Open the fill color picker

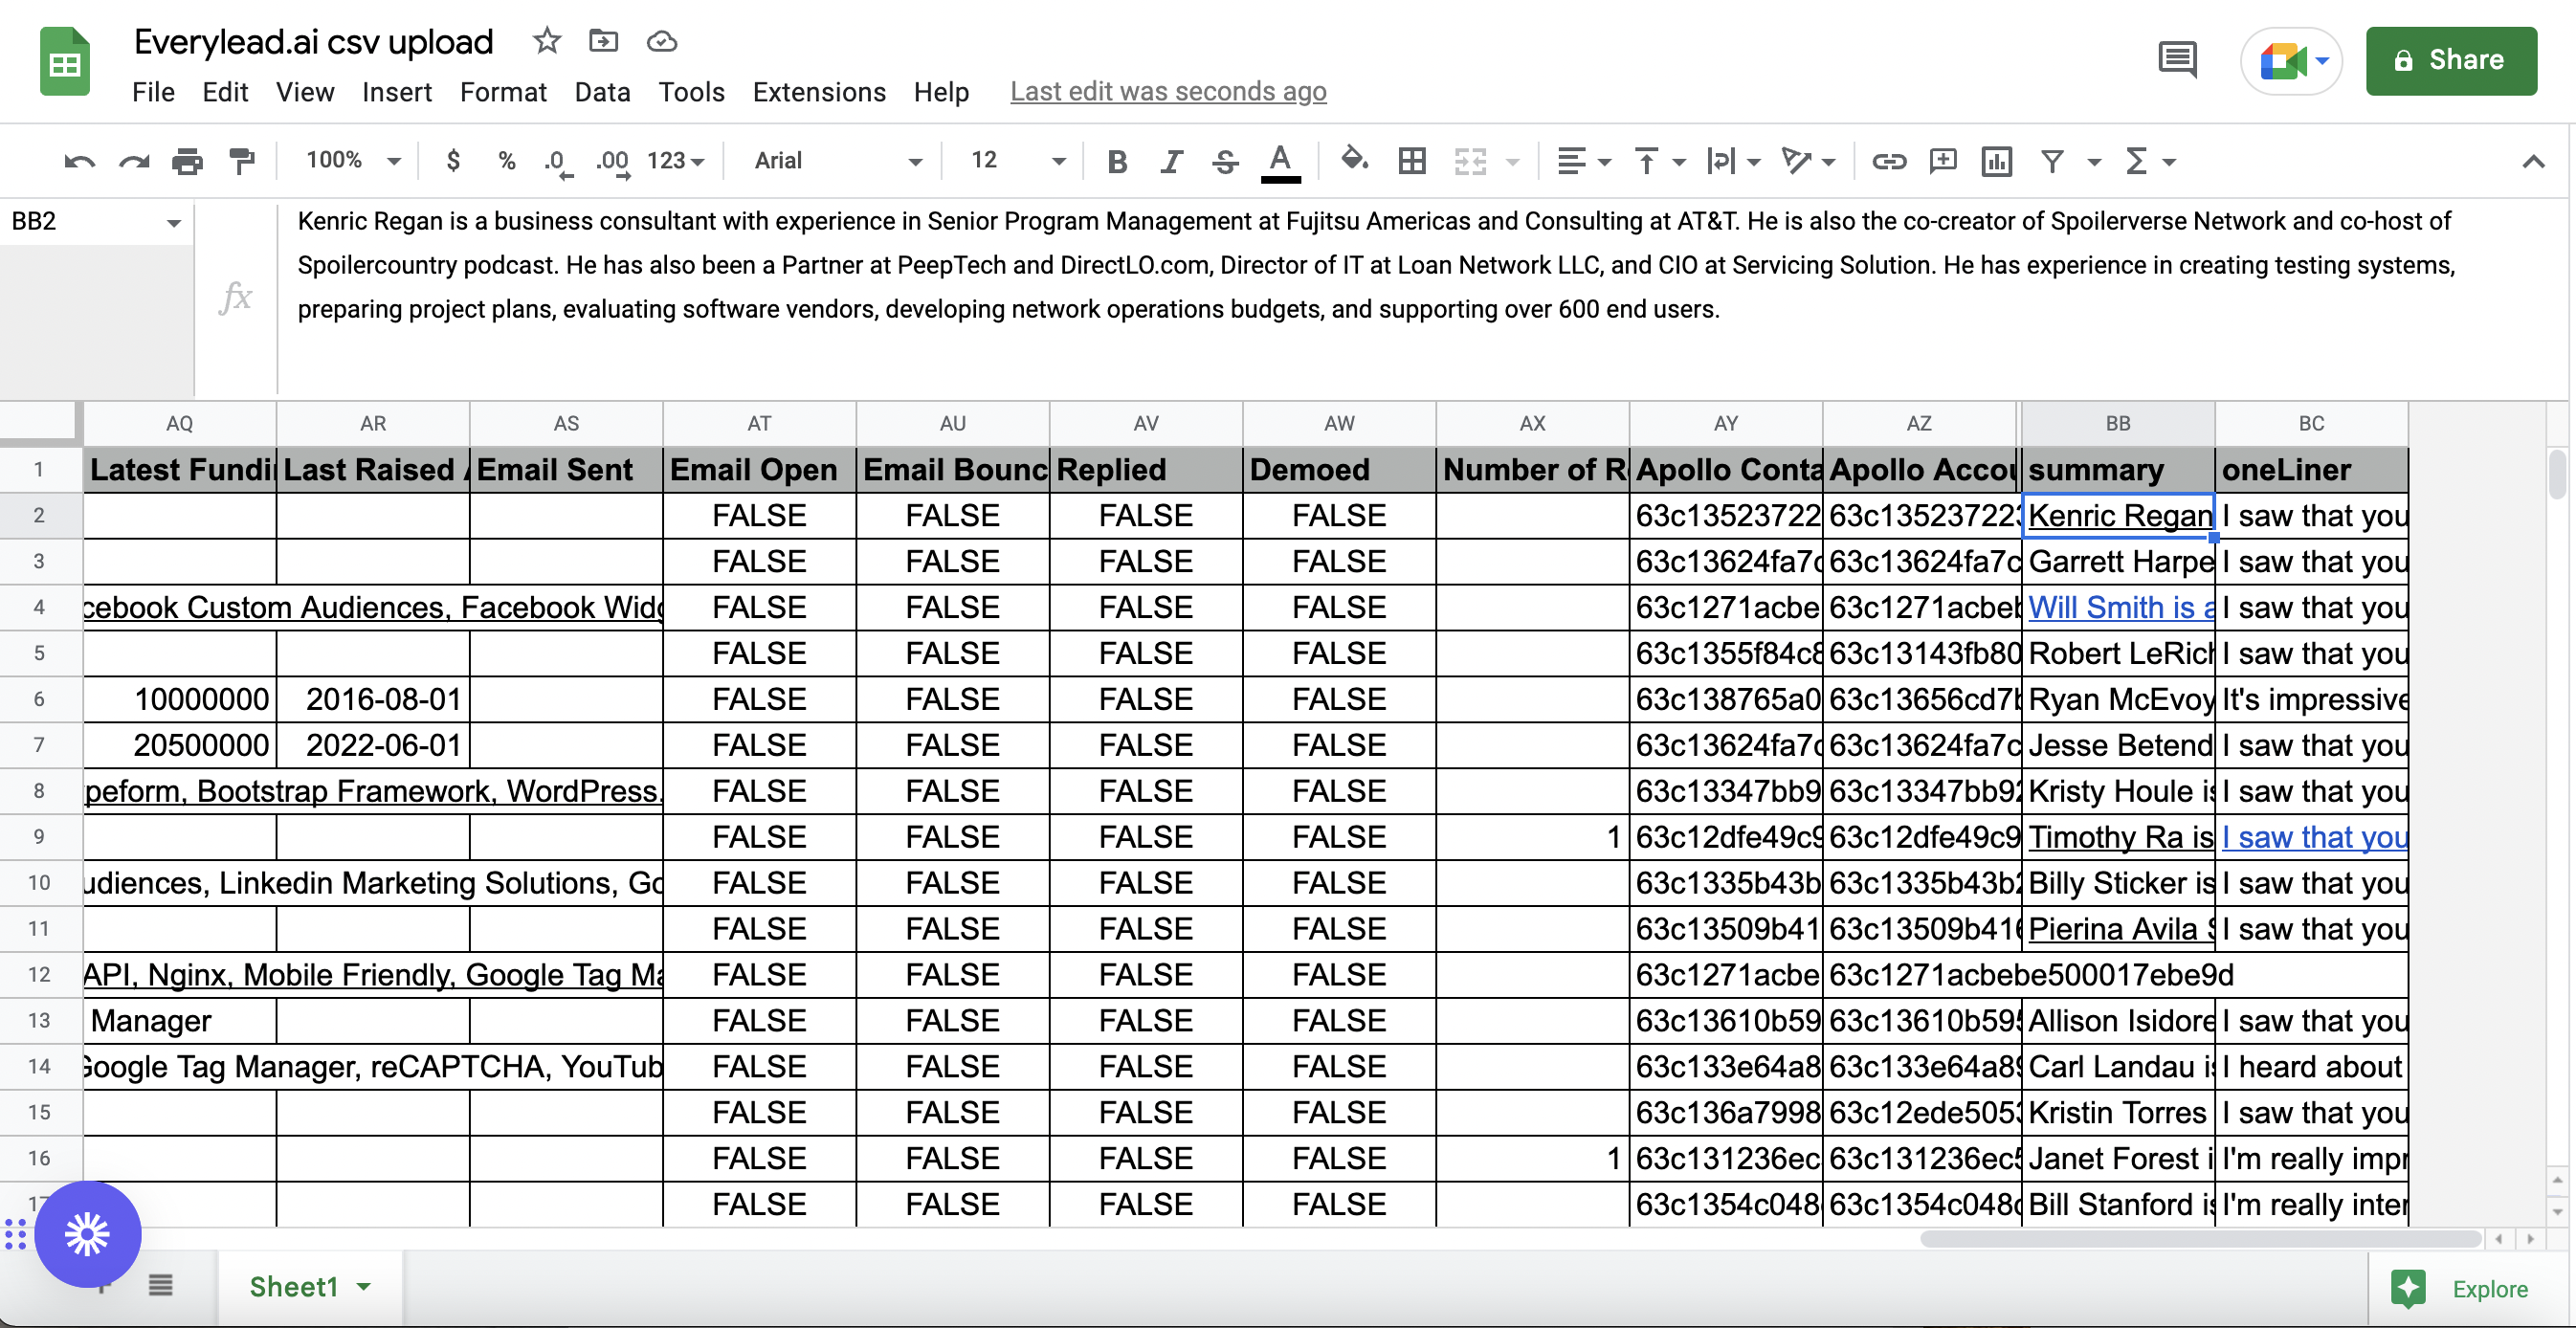1354,160
